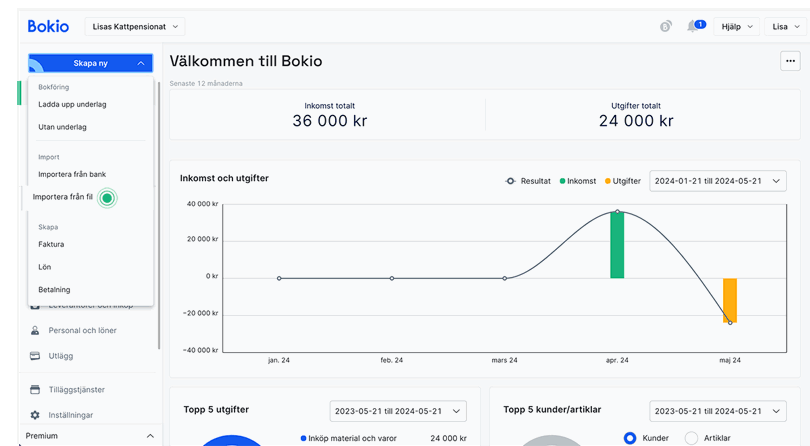Open the notifications bell
810x446 pixels.
click(x=692, y=26)
